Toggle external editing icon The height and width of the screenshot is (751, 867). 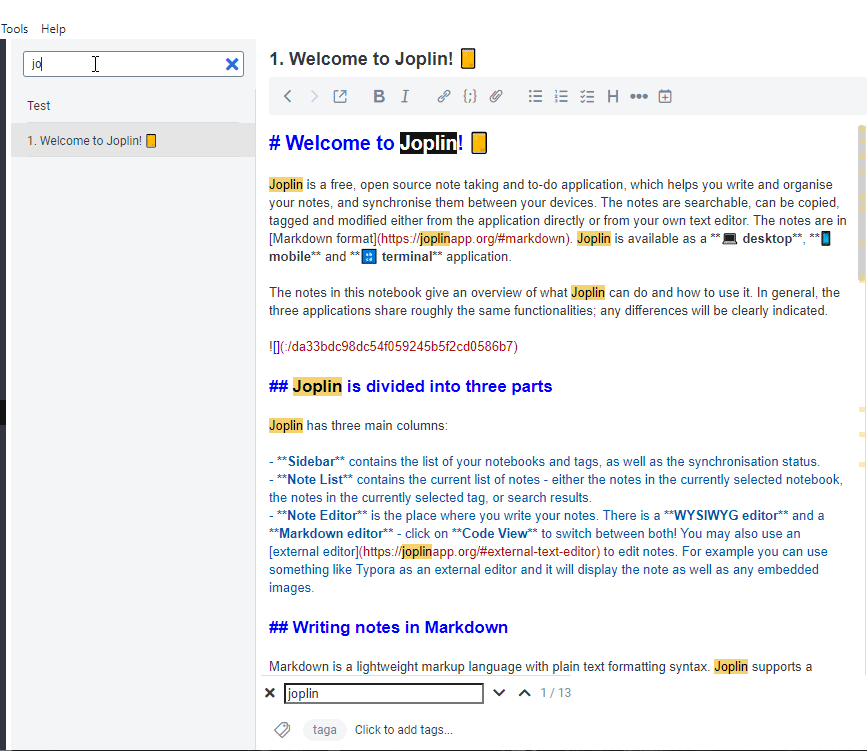(340, 96)
